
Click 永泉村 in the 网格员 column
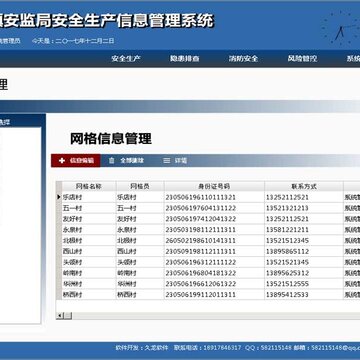127,230
